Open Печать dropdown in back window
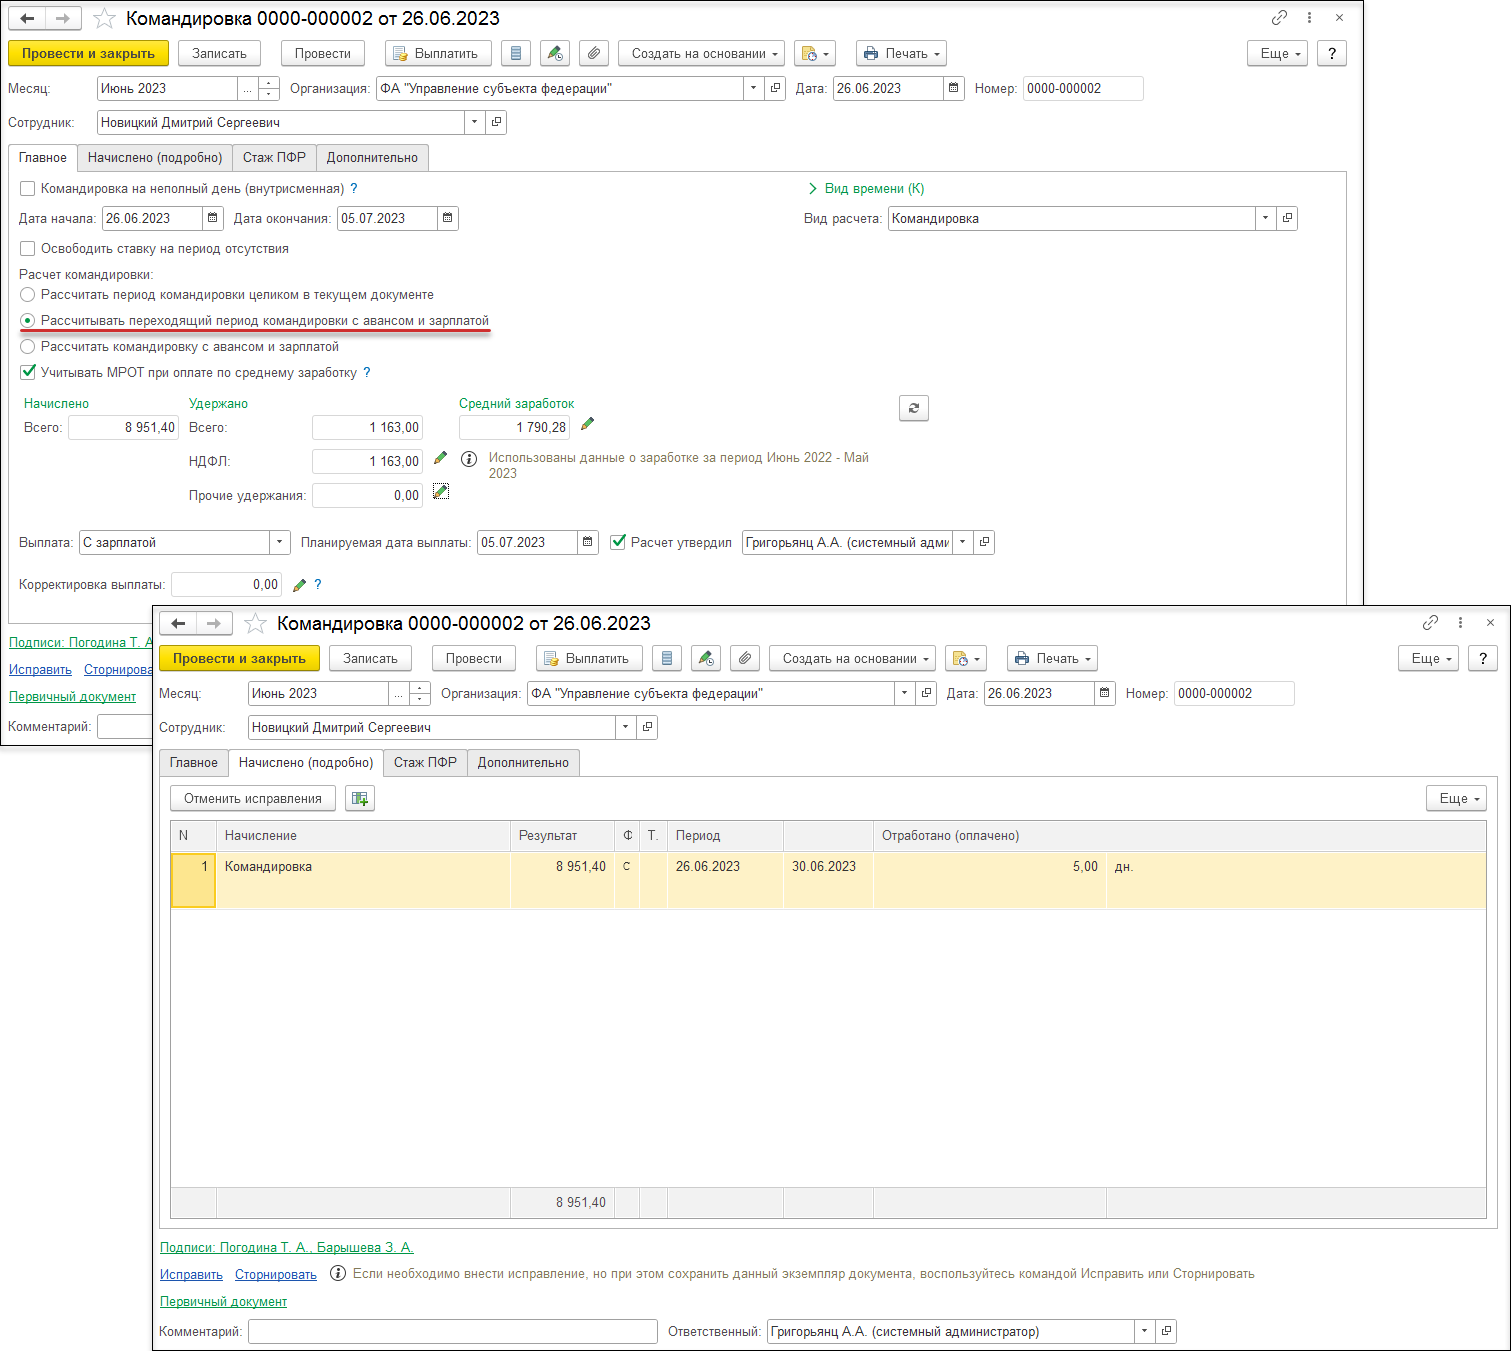This screenshot has width=1511, height=1351. click(901, 53)
